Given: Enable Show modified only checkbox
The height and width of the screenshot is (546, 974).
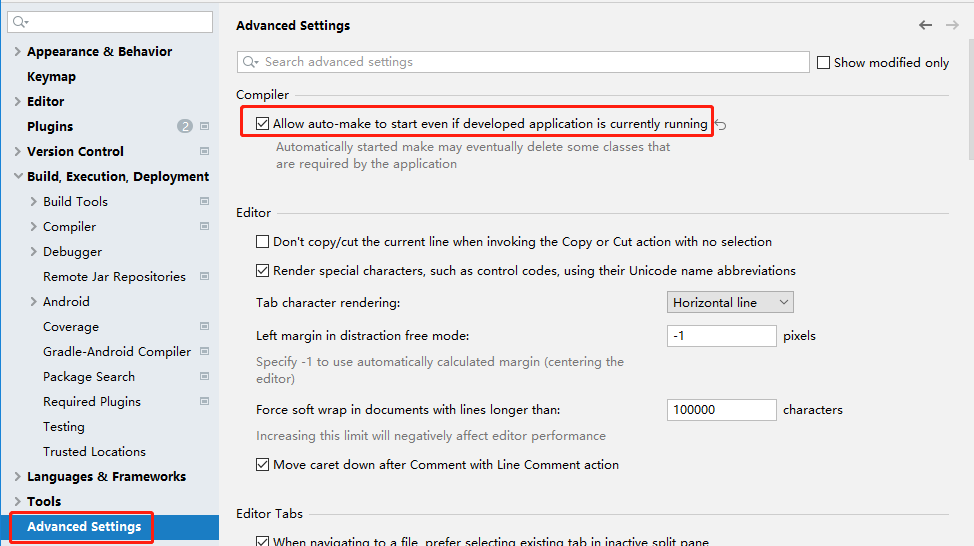Looking at the screenshot, I should (823, 63).
